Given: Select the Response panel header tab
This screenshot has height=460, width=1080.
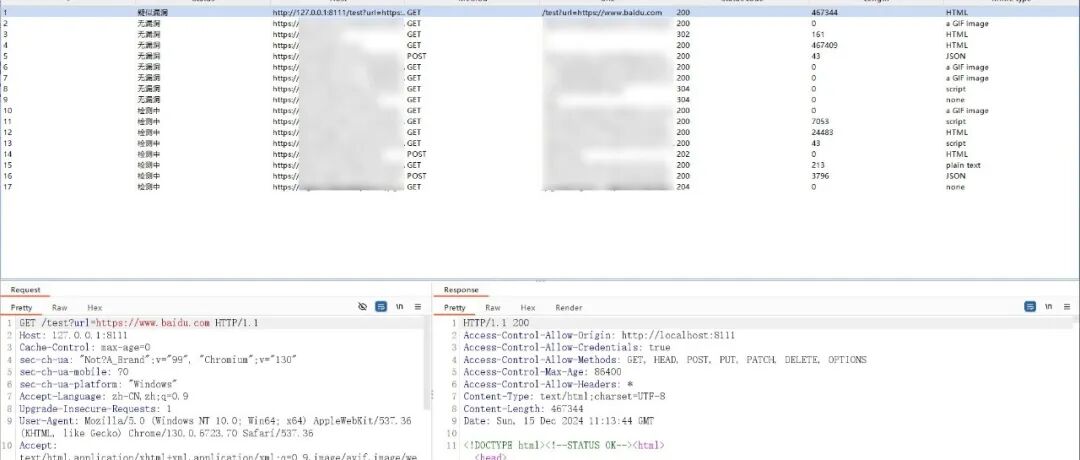Looking at the screenshot, I should click(x=461, y=290).
